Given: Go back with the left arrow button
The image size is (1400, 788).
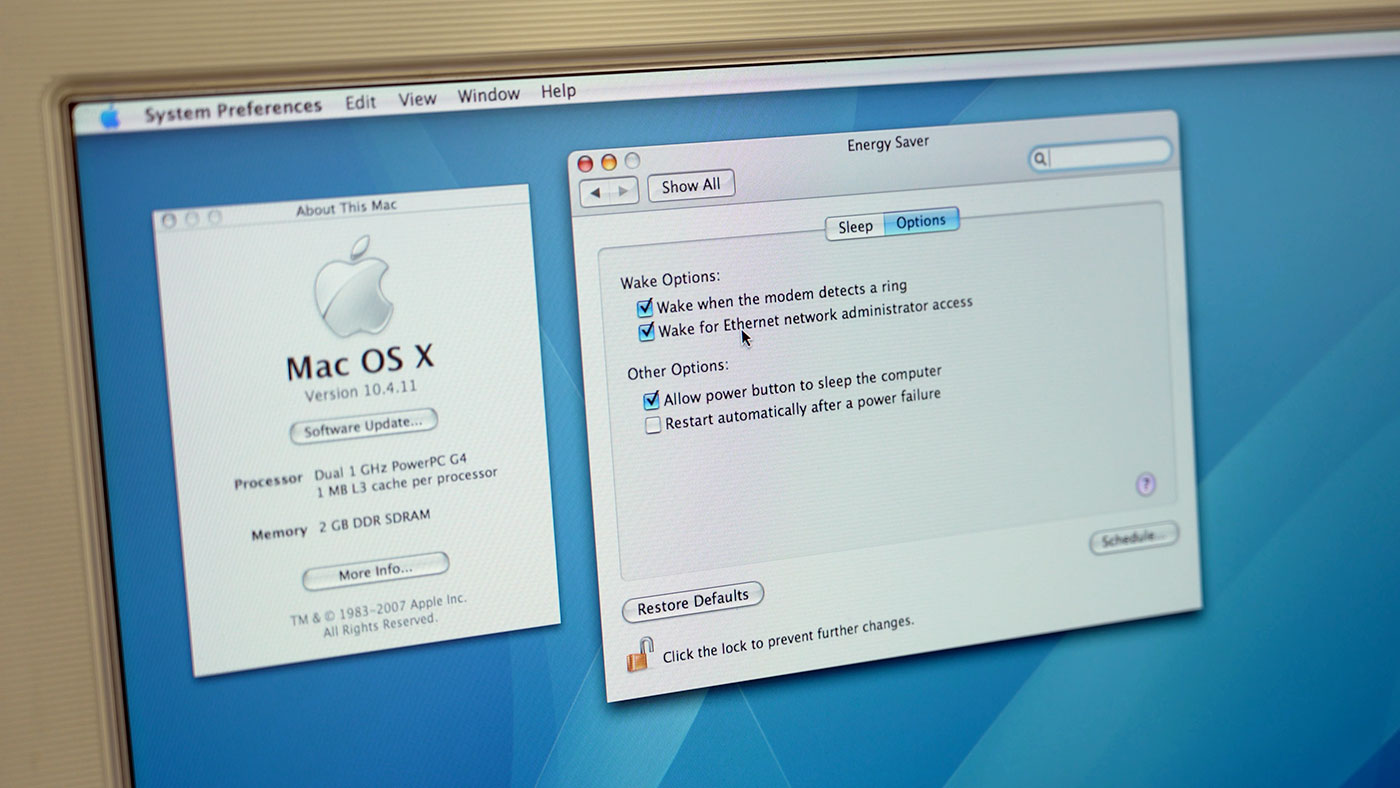Looking at the screenshot, I should (596, 192).
